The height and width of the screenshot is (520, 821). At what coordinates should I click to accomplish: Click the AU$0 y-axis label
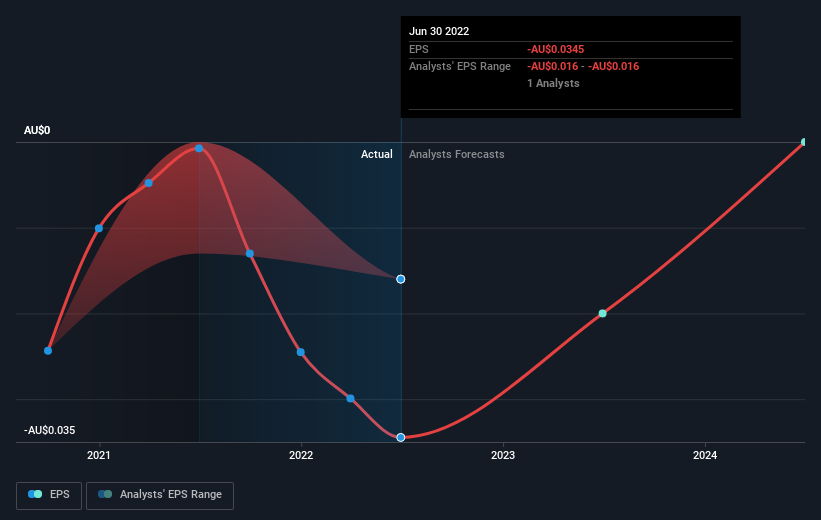pyautogui.click(x=37, y=130)
